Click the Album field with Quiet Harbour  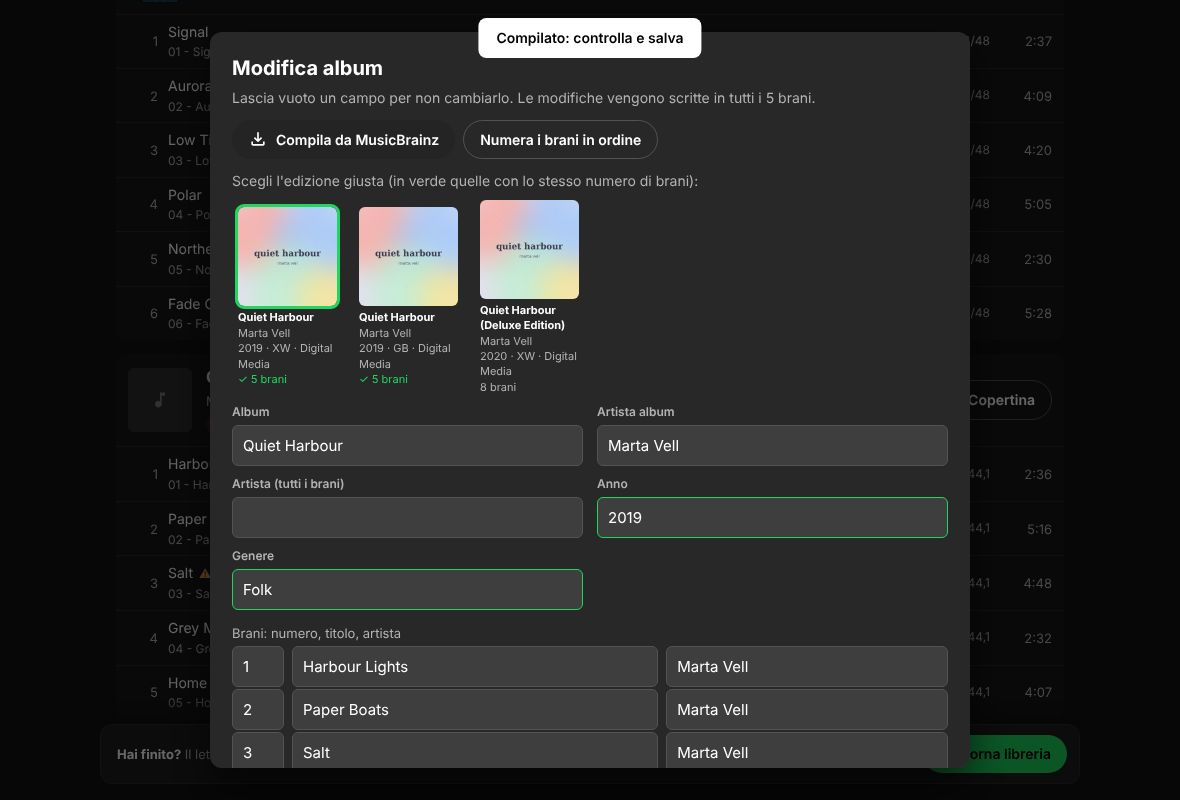[x=407, y=446]
